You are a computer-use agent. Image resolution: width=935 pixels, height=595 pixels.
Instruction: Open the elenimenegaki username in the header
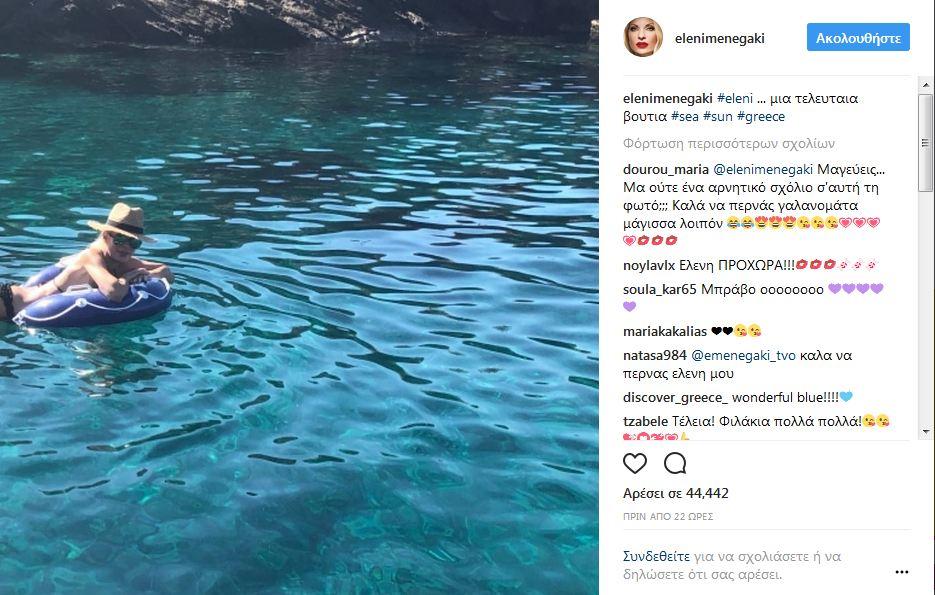point(721,38)
